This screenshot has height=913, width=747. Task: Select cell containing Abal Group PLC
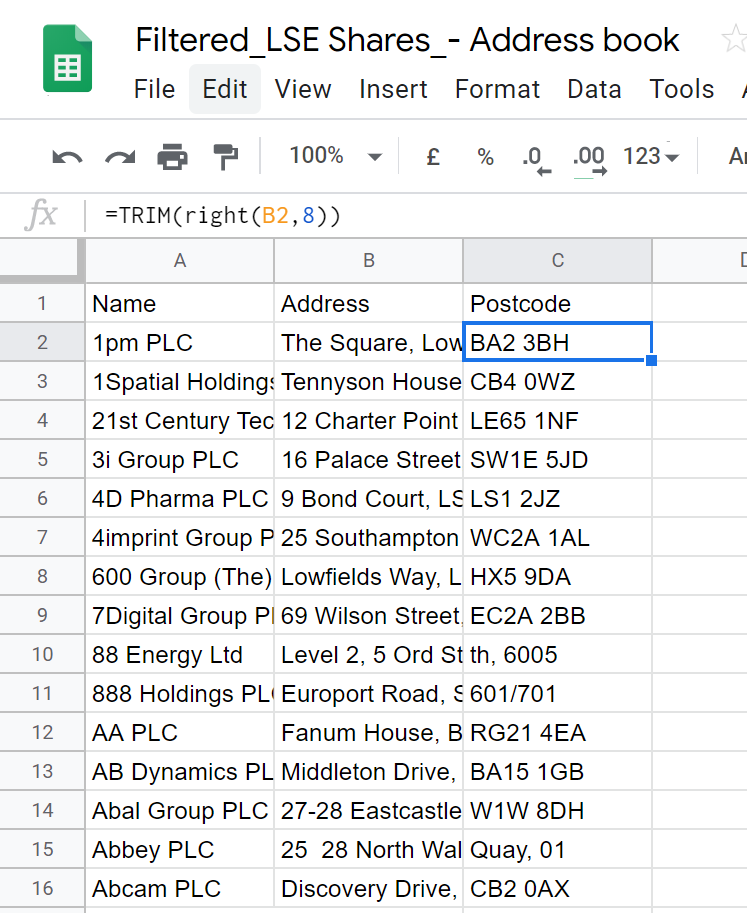pyautogui.click(x=179, y=811)
